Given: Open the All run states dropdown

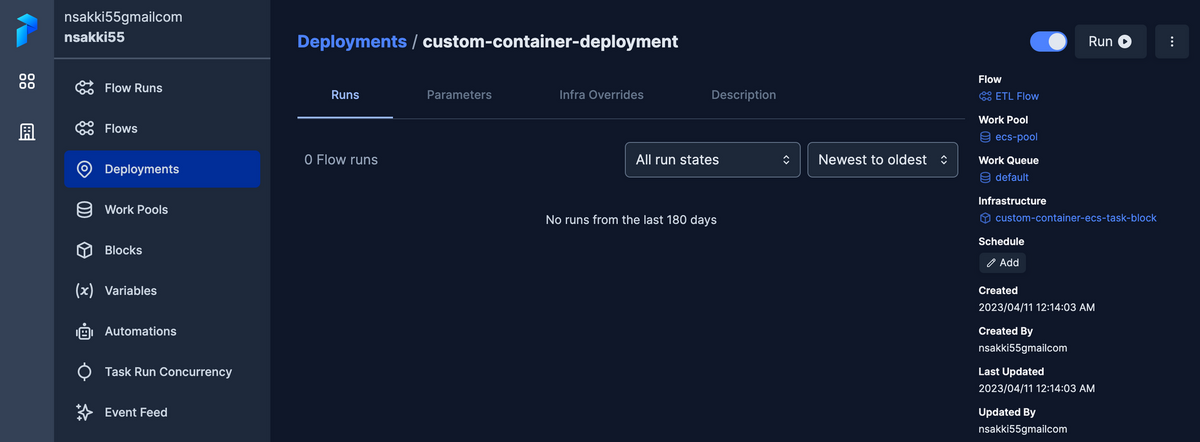Looking at the screenshot, I should pyautogui.click(x=712, y=160).
